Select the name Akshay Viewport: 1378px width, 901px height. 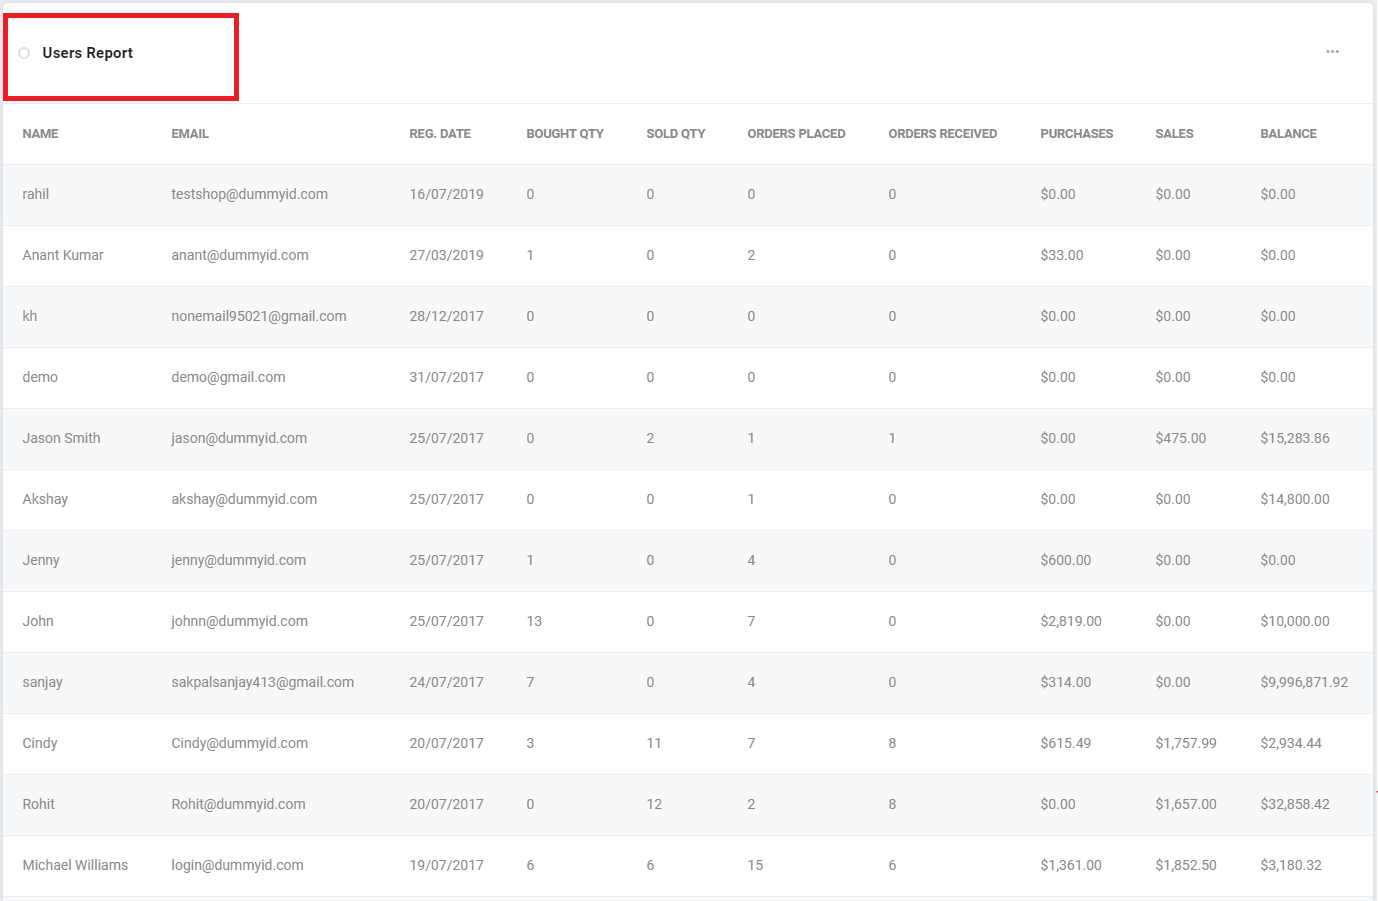pos(45,500)
